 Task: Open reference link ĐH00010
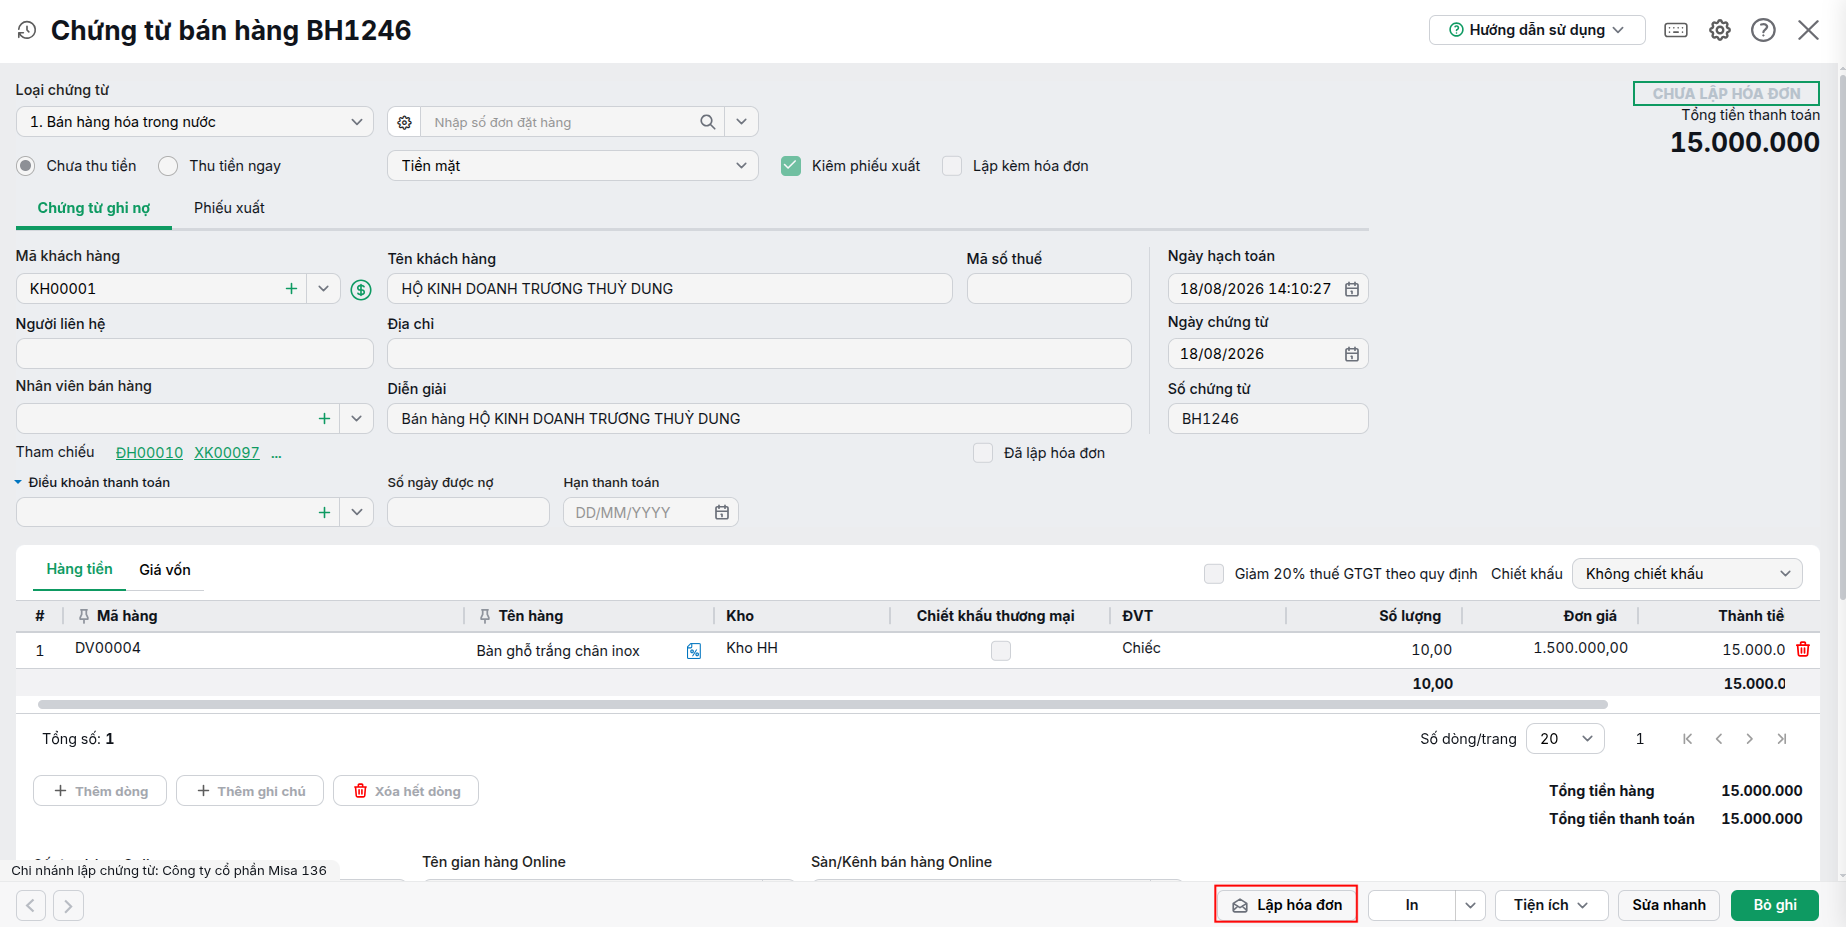[149, 453]
